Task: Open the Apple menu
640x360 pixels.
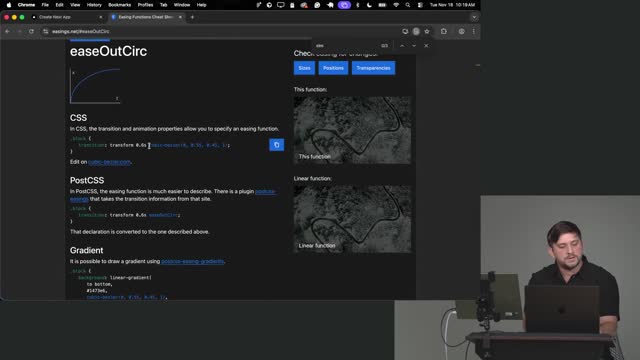Action: [9, 5]
